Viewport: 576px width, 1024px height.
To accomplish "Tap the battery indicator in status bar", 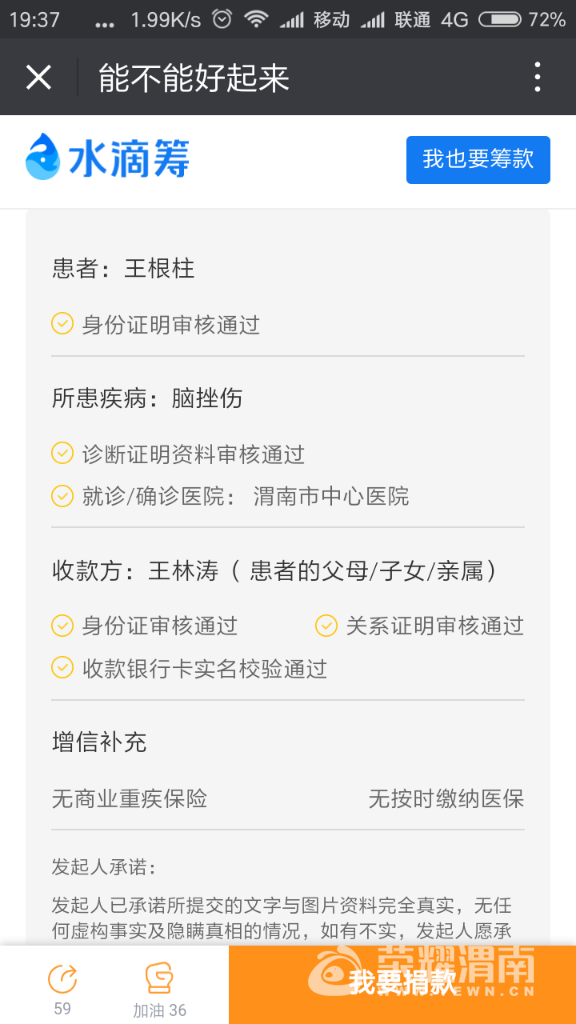I will (499, 20).
